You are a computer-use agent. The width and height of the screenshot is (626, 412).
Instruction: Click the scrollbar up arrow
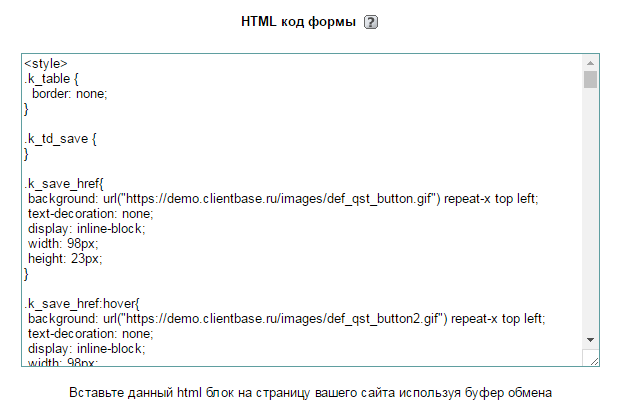[x=591, y=63]
